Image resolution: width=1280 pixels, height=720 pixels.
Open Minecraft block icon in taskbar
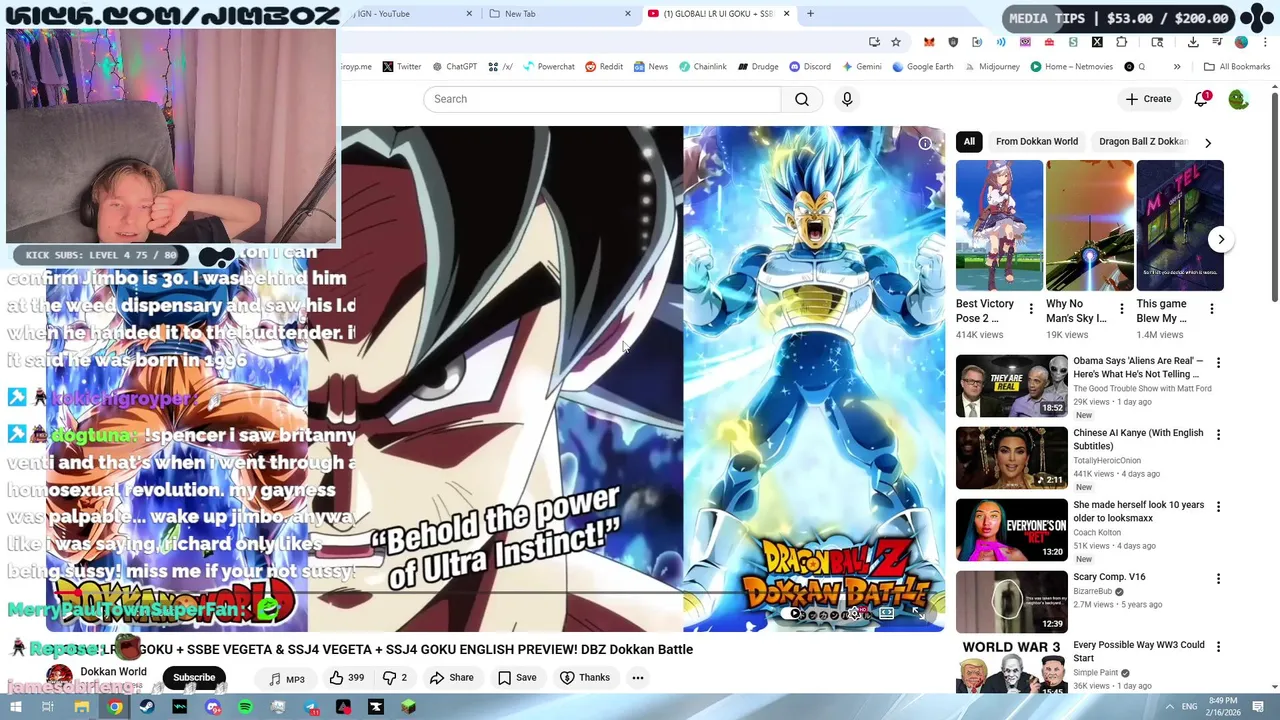(408, 707)
